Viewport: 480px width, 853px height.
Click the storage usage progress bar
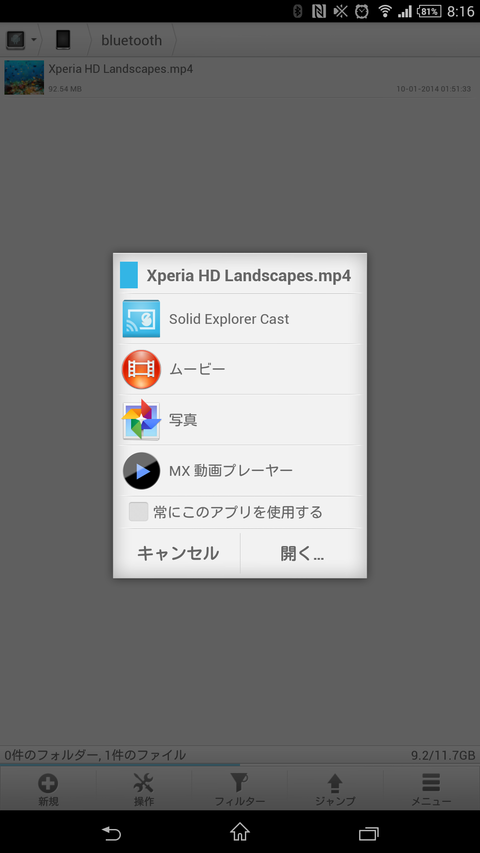point(240,765)
